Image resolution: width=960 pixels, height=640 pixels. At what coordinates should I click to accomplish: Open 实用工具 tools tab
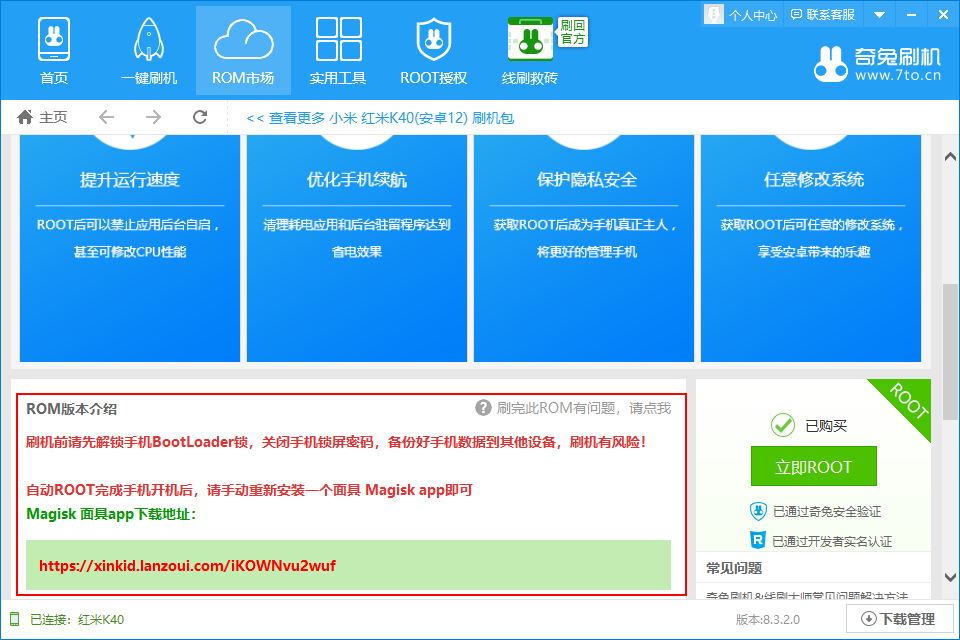(338, 51)
